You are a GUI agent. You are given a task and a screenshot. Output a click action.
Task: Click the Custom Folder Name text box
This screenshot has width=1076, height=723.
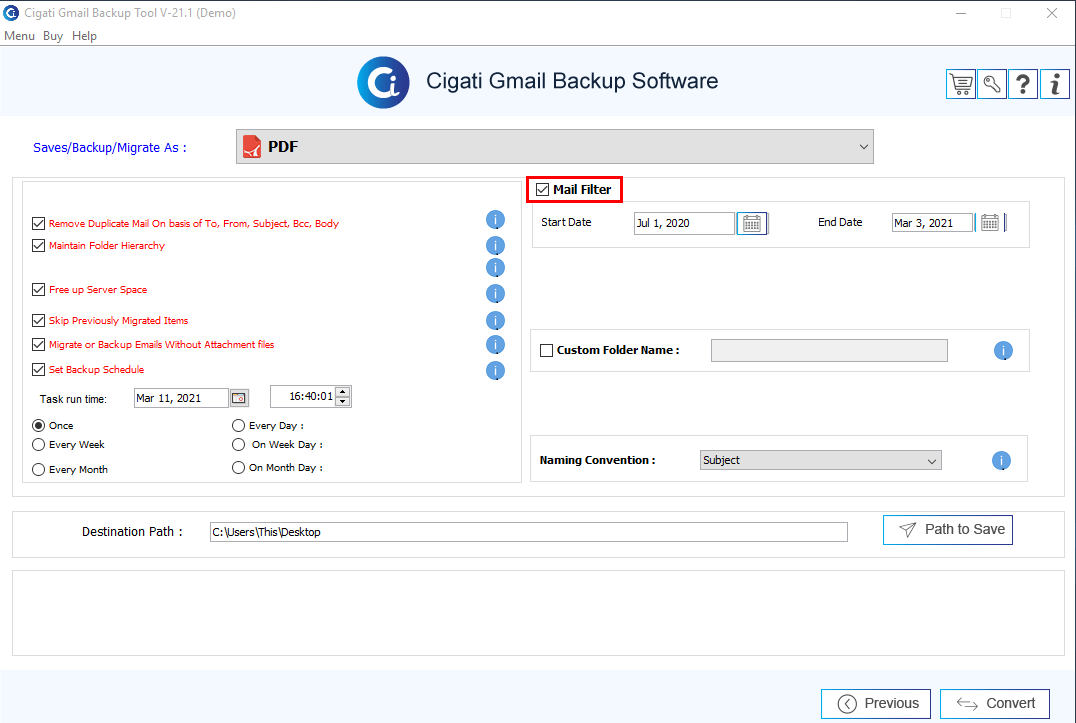coord(829,351)
